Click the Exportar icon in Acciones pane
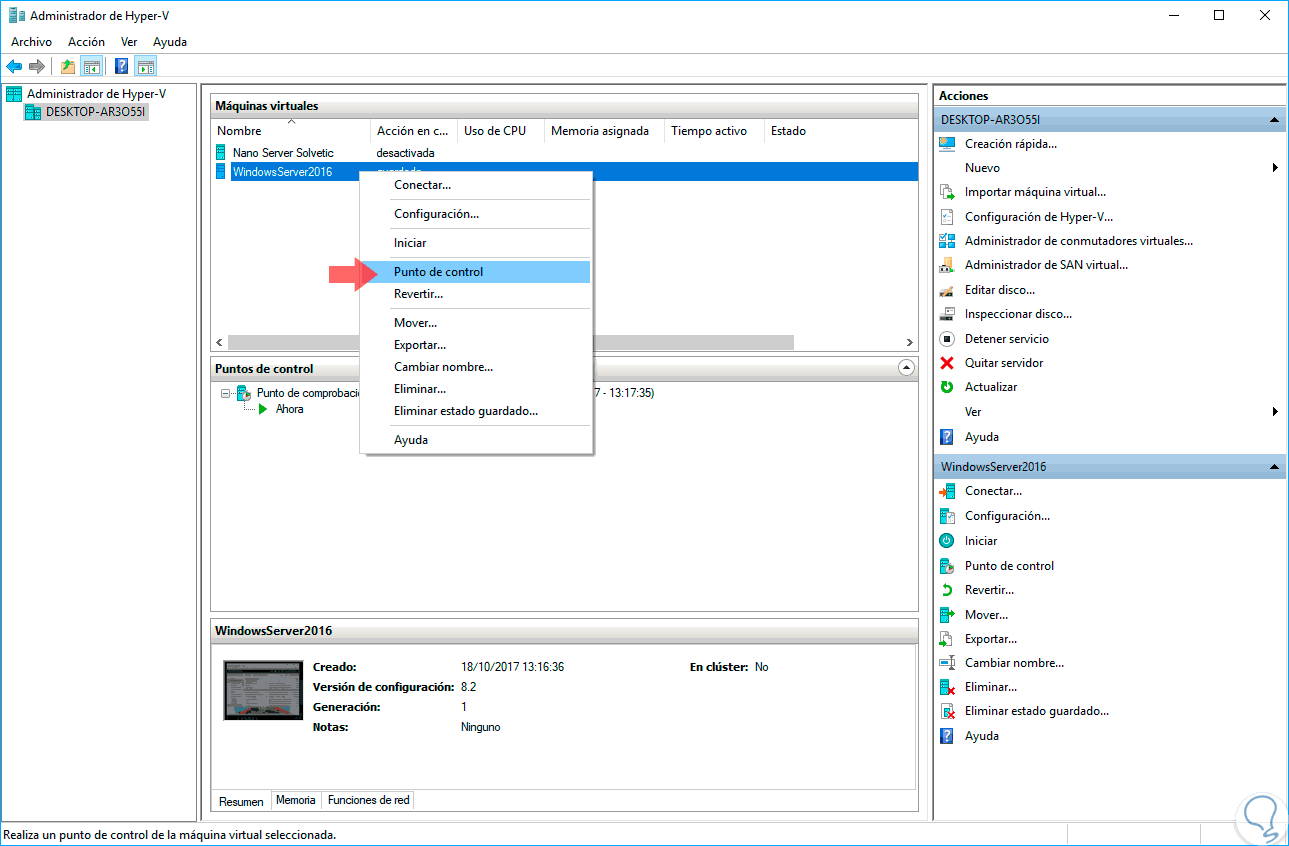The width and height of the screenshot is (1289, 846). (x=947, y=639)
